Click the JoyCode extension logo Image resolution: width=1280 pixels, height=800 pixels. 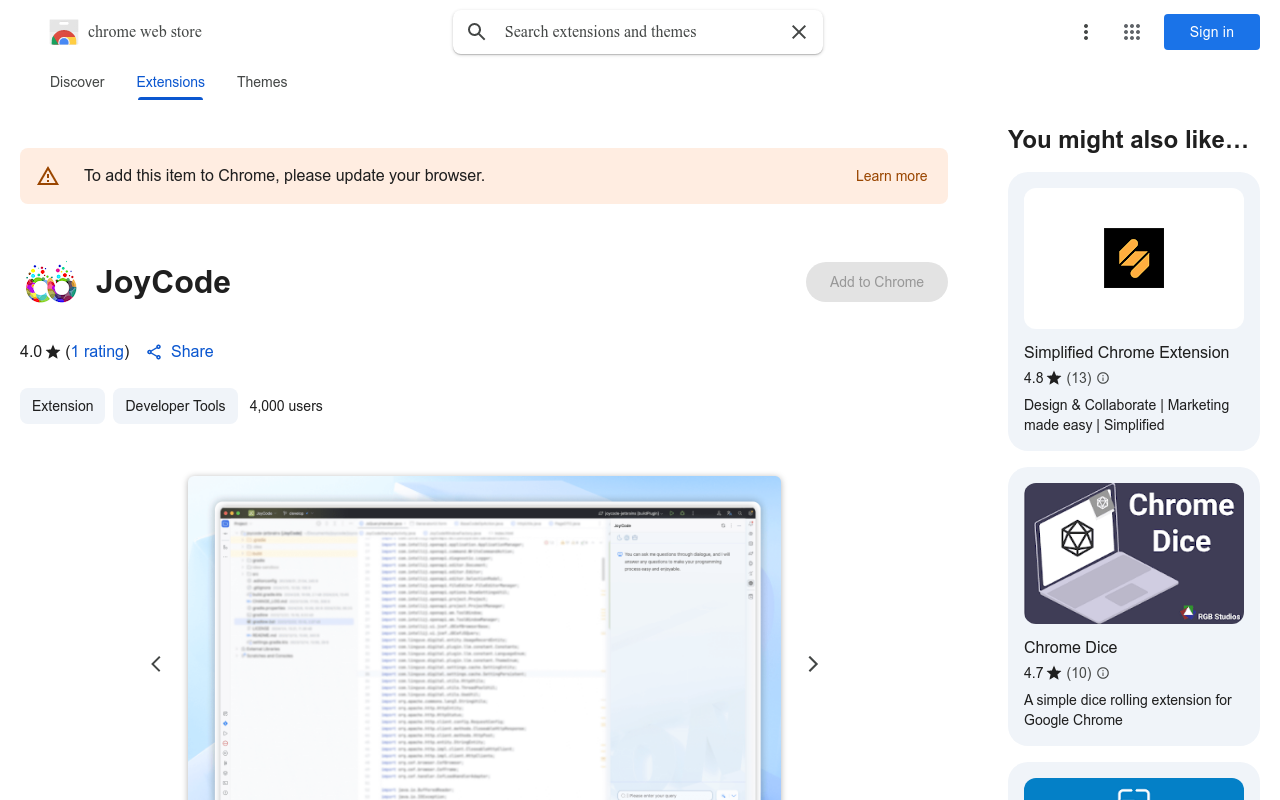pyautogui.click(x=50, y=283)
